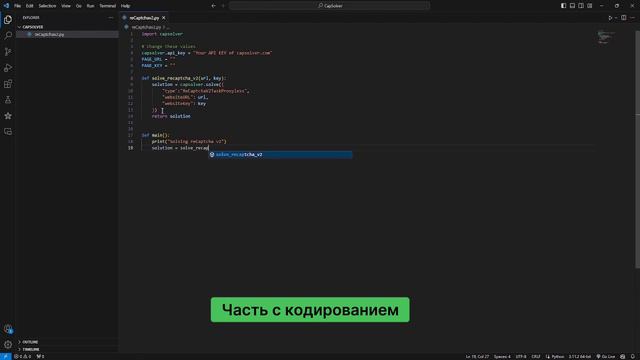Viewport: 640px width, 360px height.
Task: Select the reCaptchav2.py editor tab
Action: point(144,18)
